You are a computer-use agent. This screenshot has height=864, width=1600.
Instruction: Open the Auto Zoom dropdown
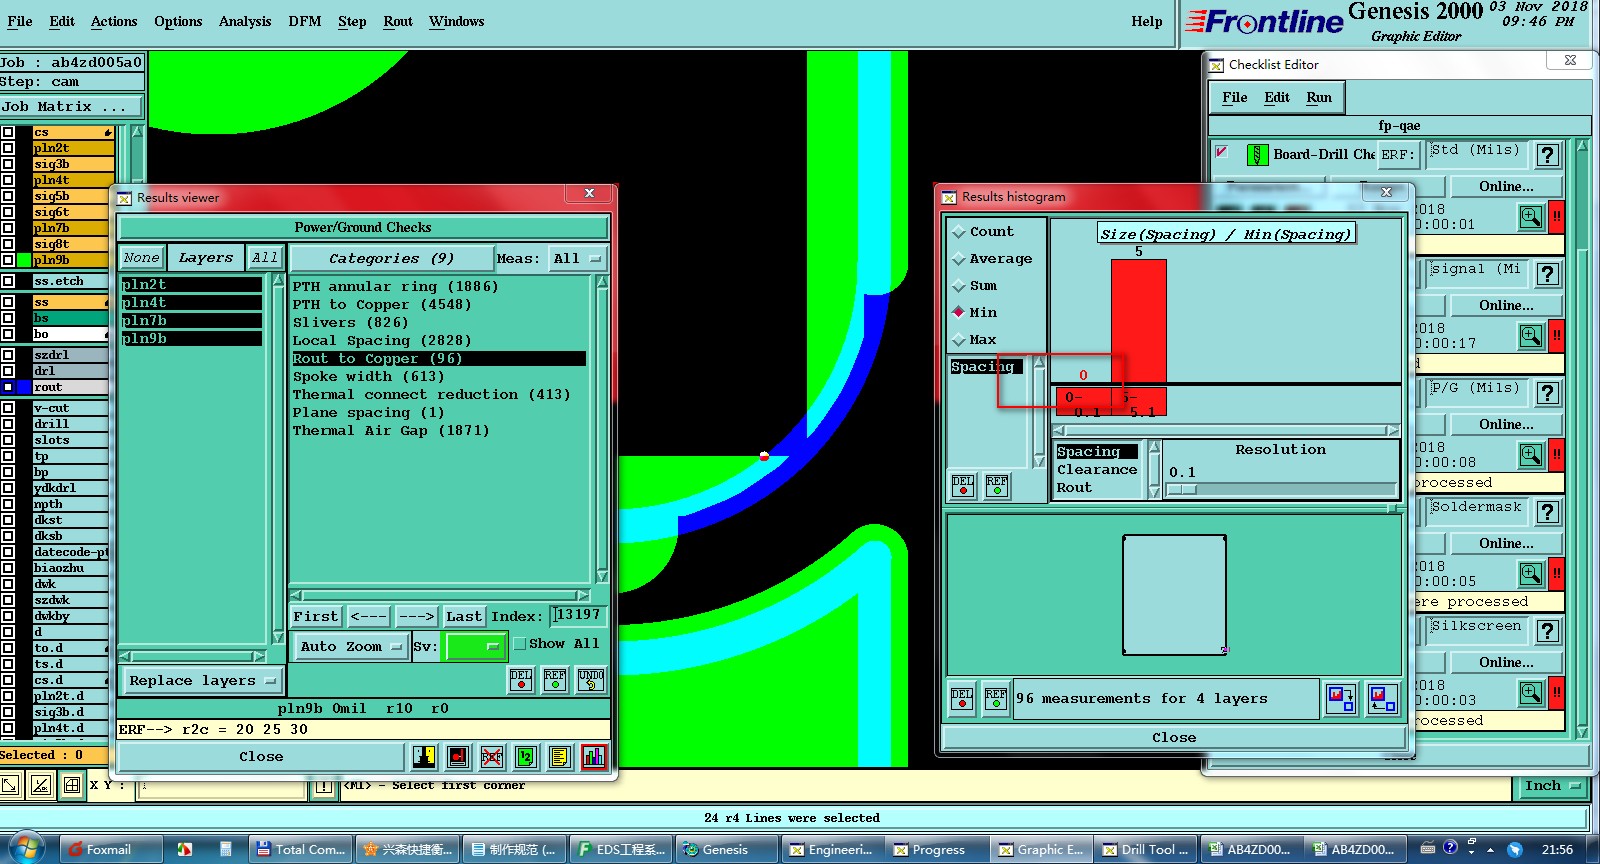pos(350,647)
